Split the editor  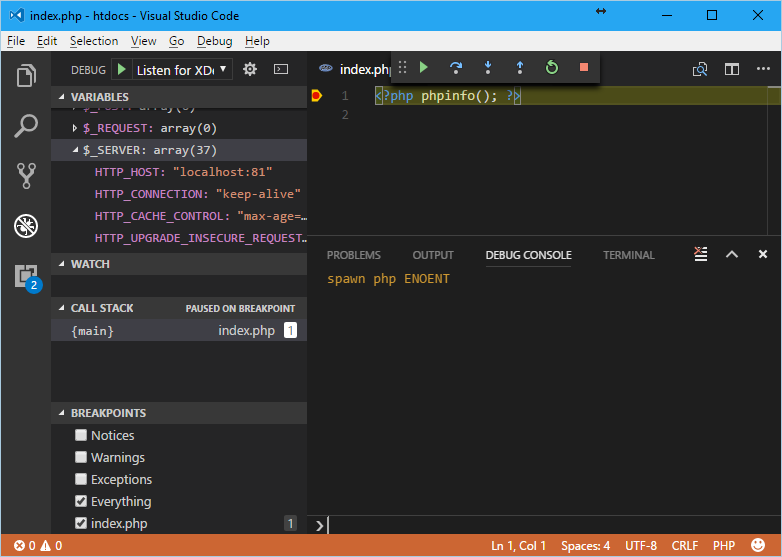coord(732,69)
